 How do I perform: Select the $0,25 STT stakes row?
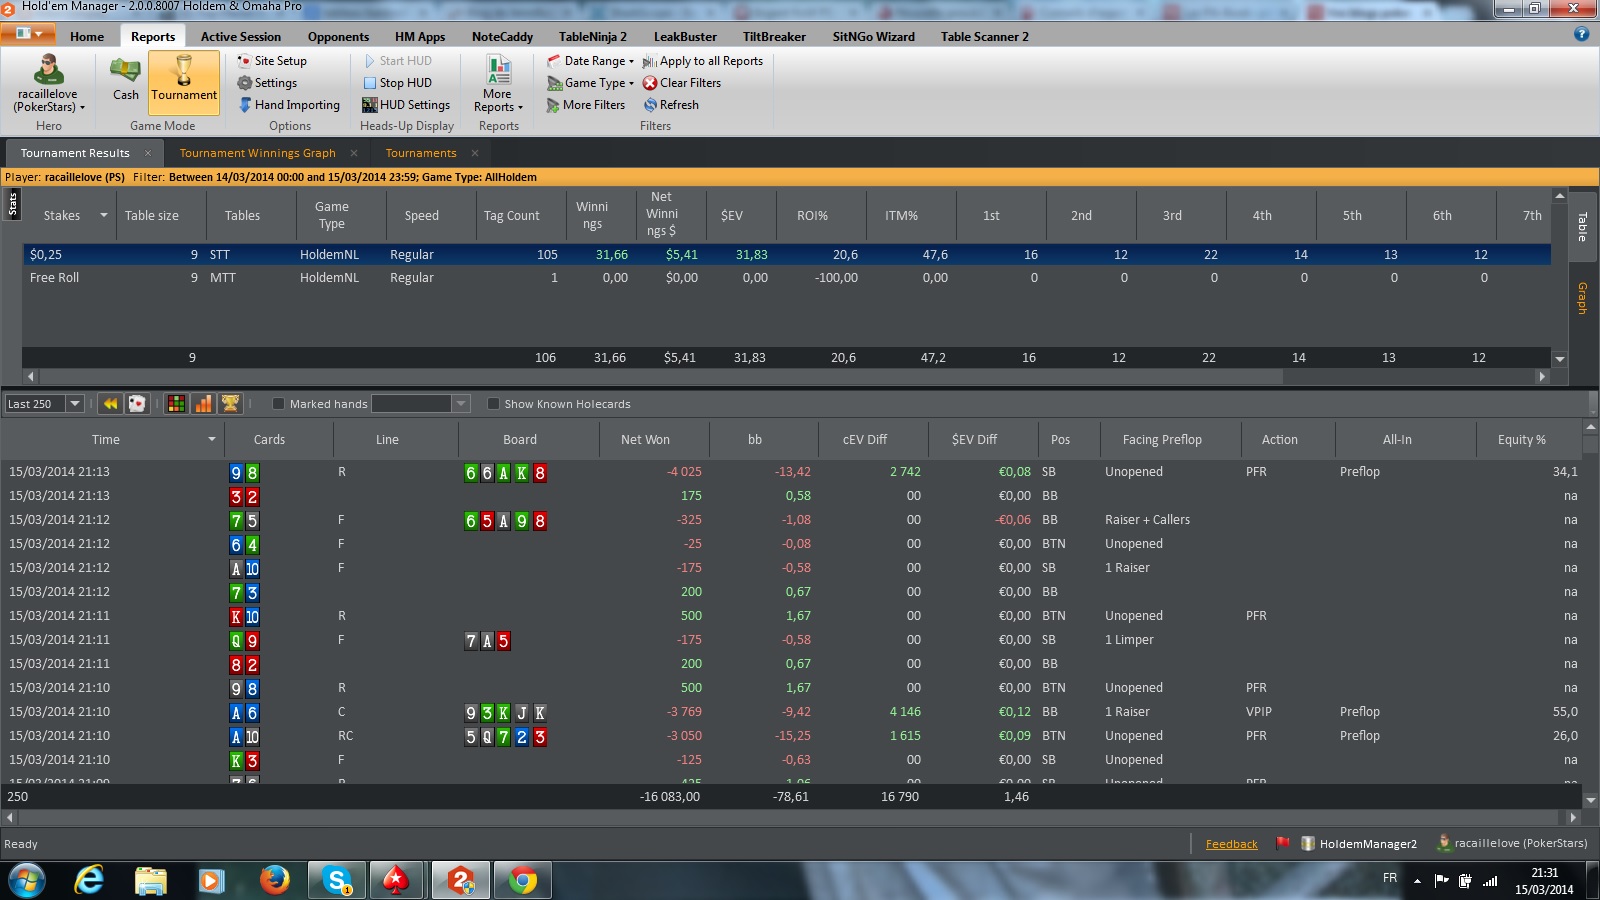(x=786, y=255)
